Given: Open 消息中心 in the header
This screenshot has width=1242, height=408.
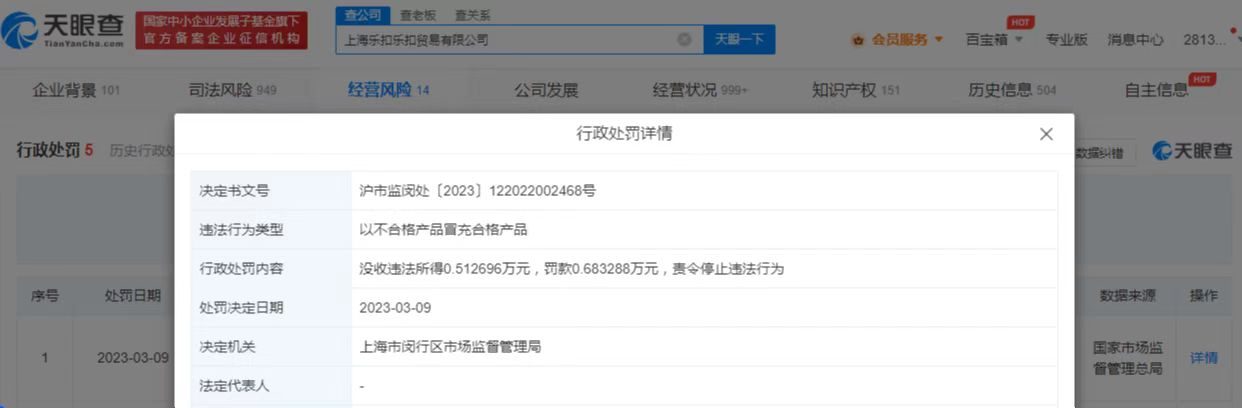Looking at the screenshot, I should click(1135, 40).
